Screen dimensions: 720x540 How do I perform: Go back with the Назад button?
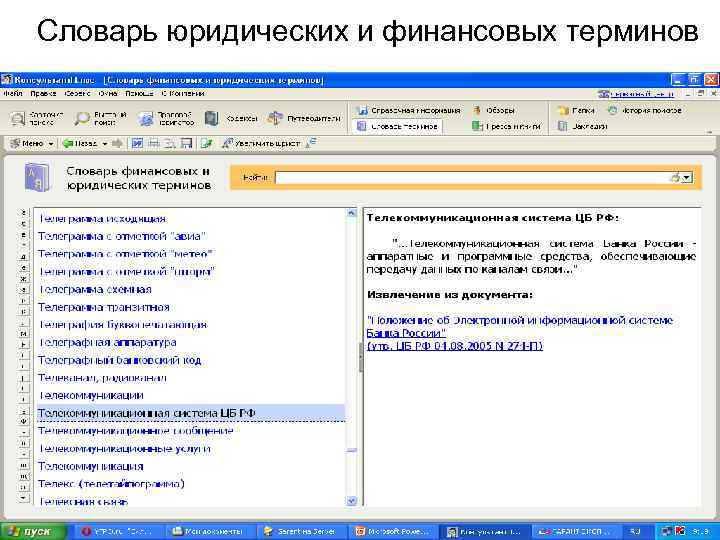tap(80, 144)
